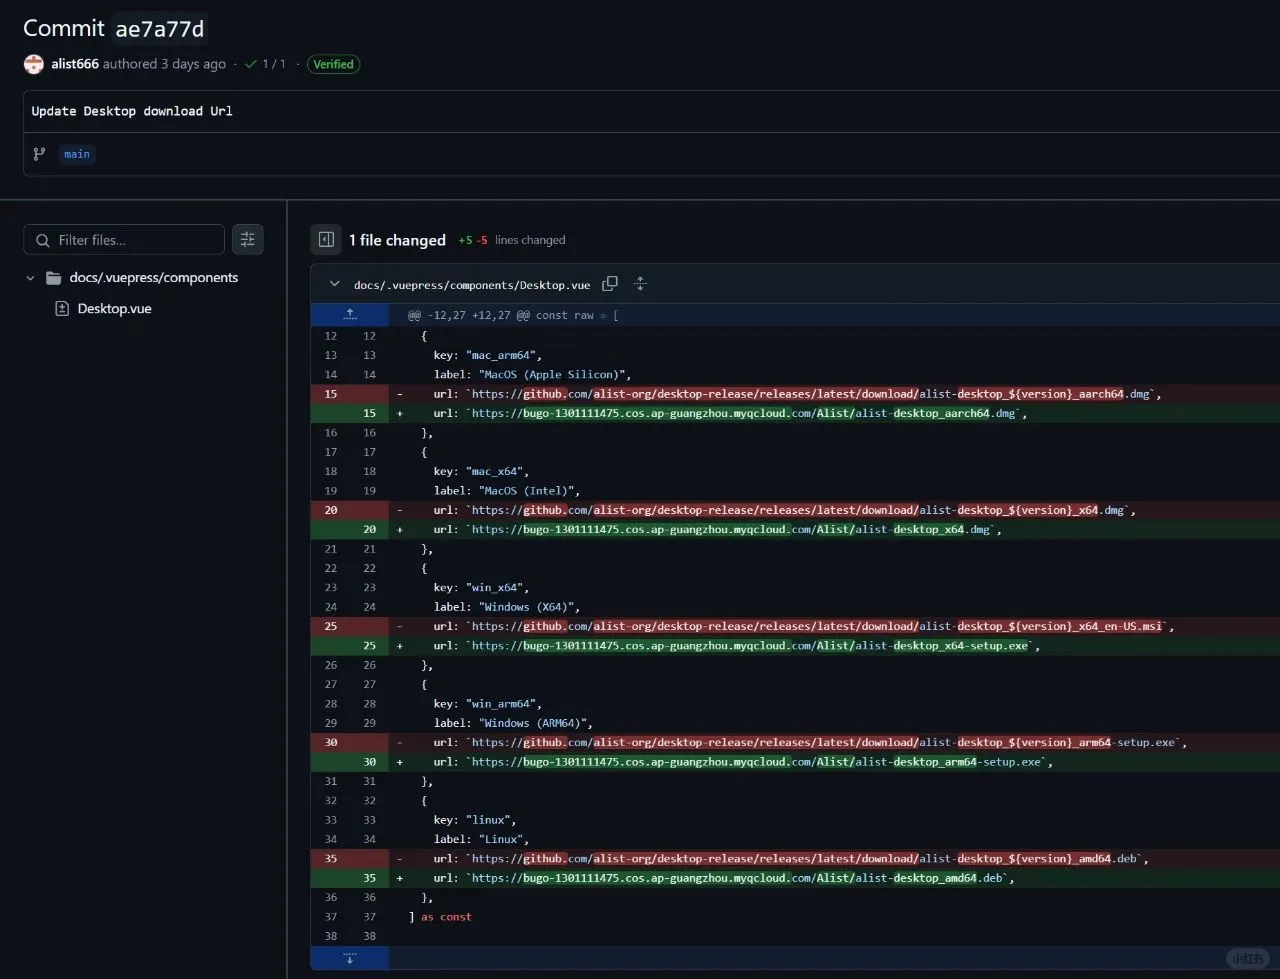
Task: Show the 1 / 1 checks status
Action: pos(265,64)
